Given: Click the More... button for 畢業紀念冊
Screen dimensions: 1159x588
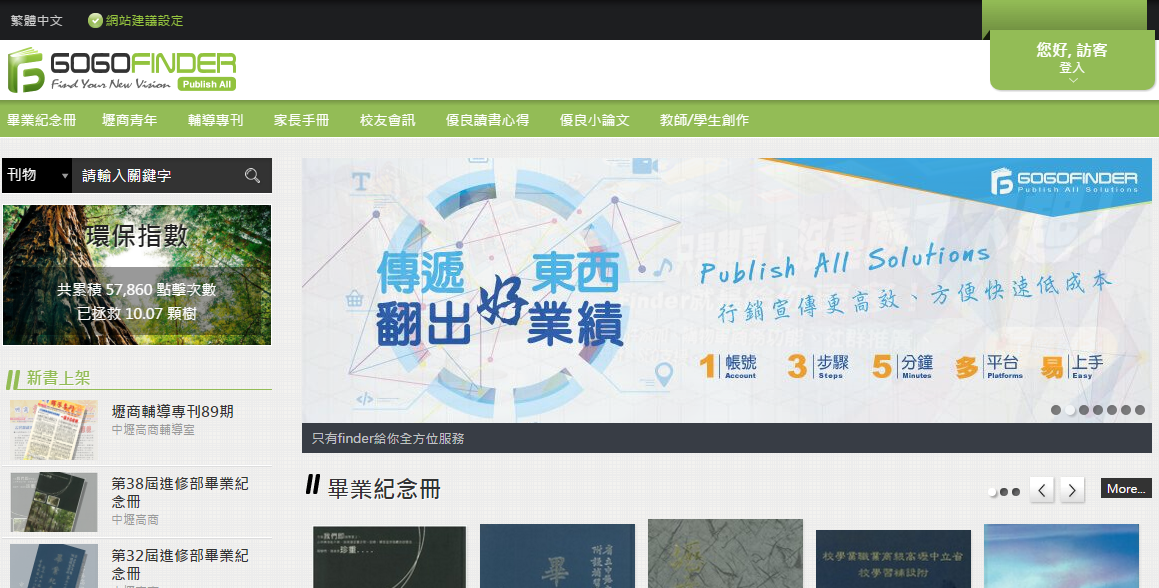Looking at the screenshot, I should tap(1126, 489).
